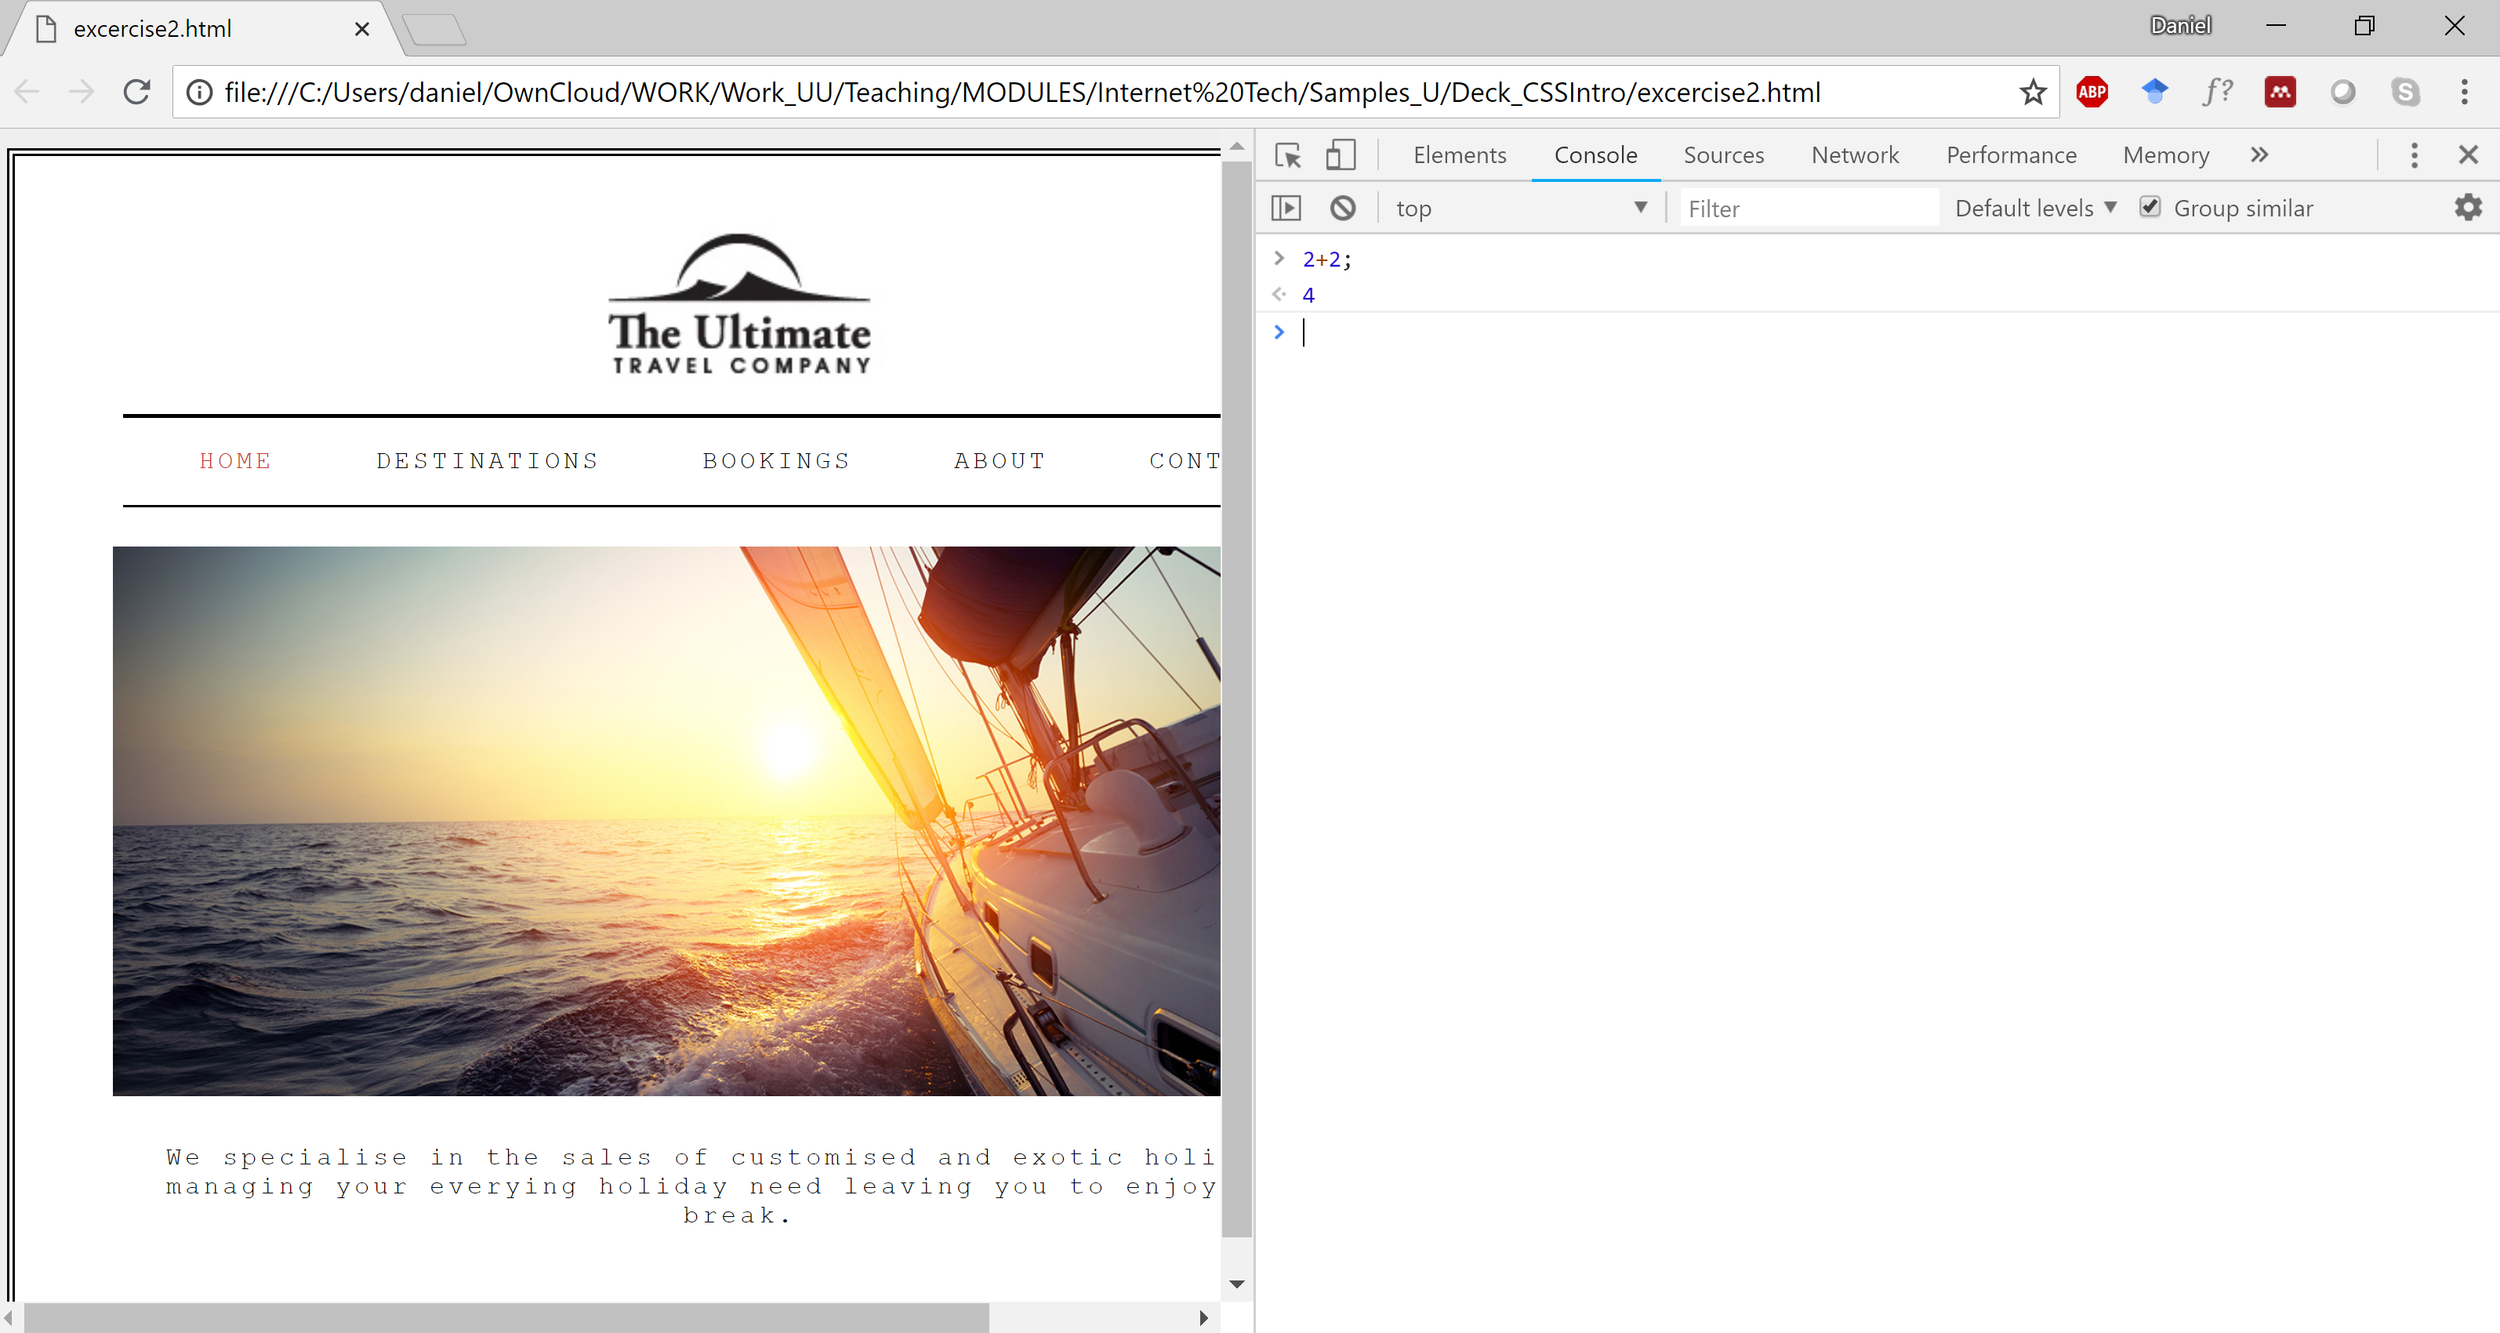Toggle the Group similar checkbox
The height and width of the screenshot is (1333, 2500).
(x=2150, y=207)
